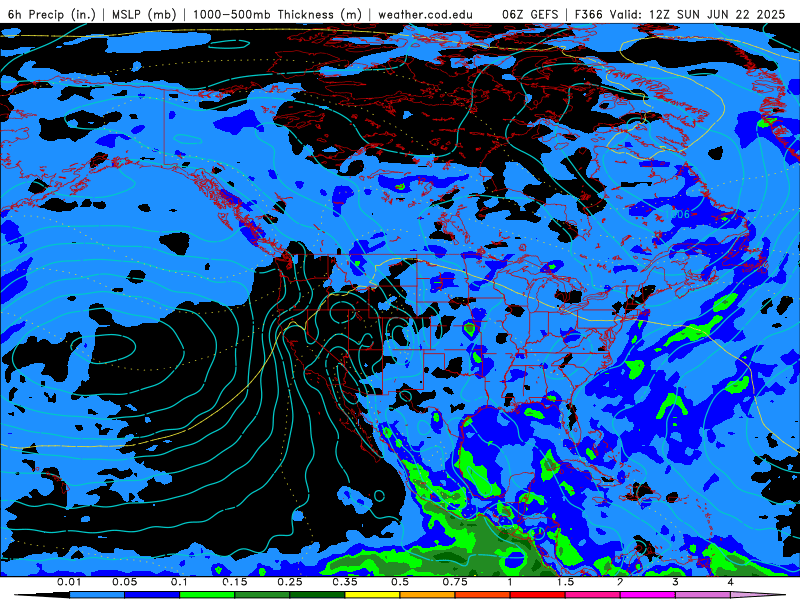Click the '06Z GEFS' model run label
The image size is (800, 600).
pyautogui.click(x=531, y=14)
